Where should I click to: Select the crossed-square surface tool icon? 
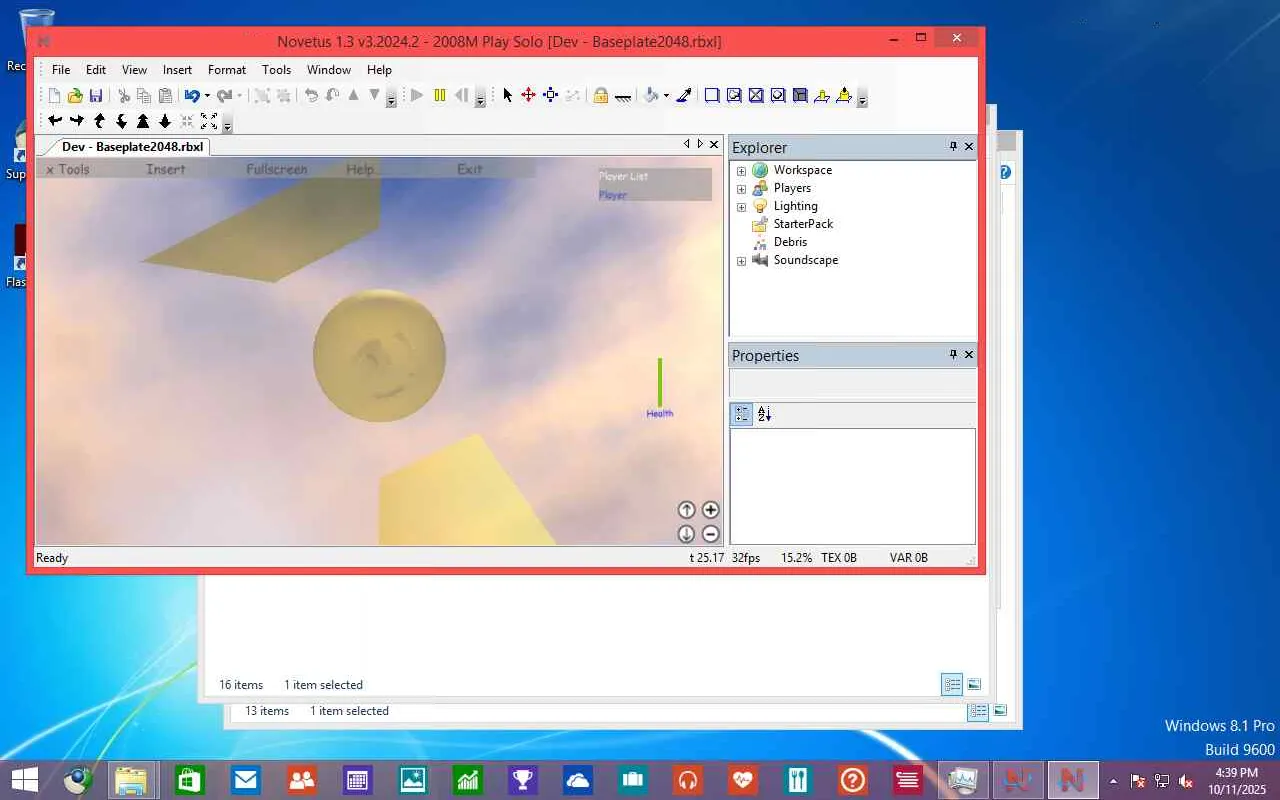pos(756,96)
